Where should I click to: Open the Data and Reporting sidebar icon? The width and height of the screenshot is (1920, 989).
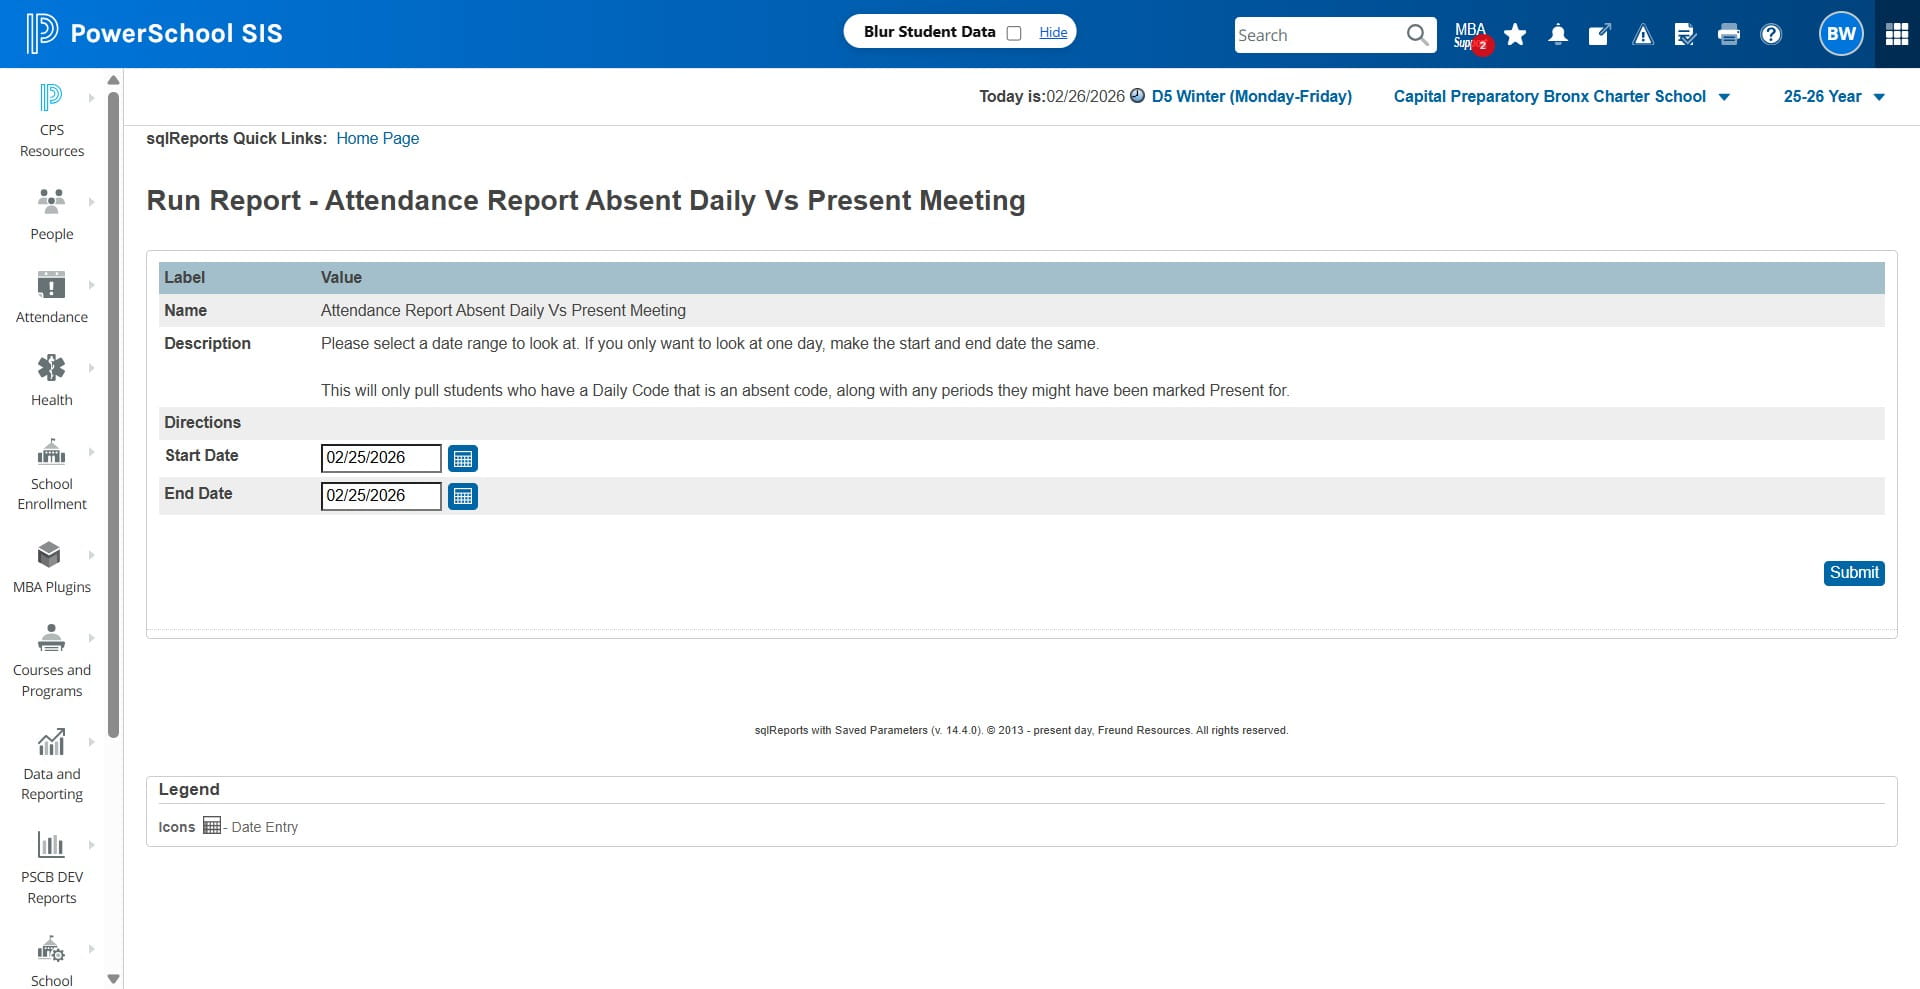click(51, 742)
